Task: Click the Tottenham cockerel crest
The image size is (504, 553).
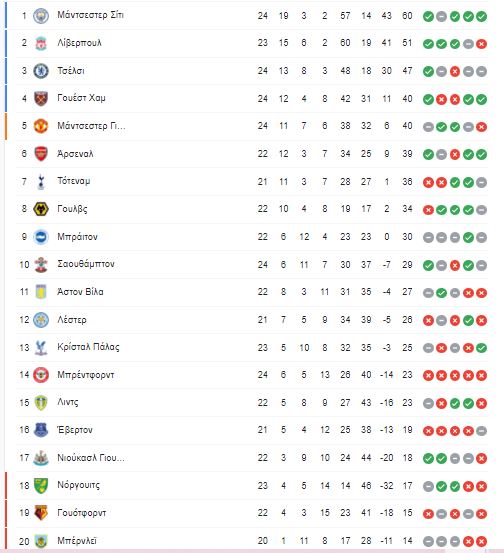Action: pyautogui.click(x=41, y=181)
